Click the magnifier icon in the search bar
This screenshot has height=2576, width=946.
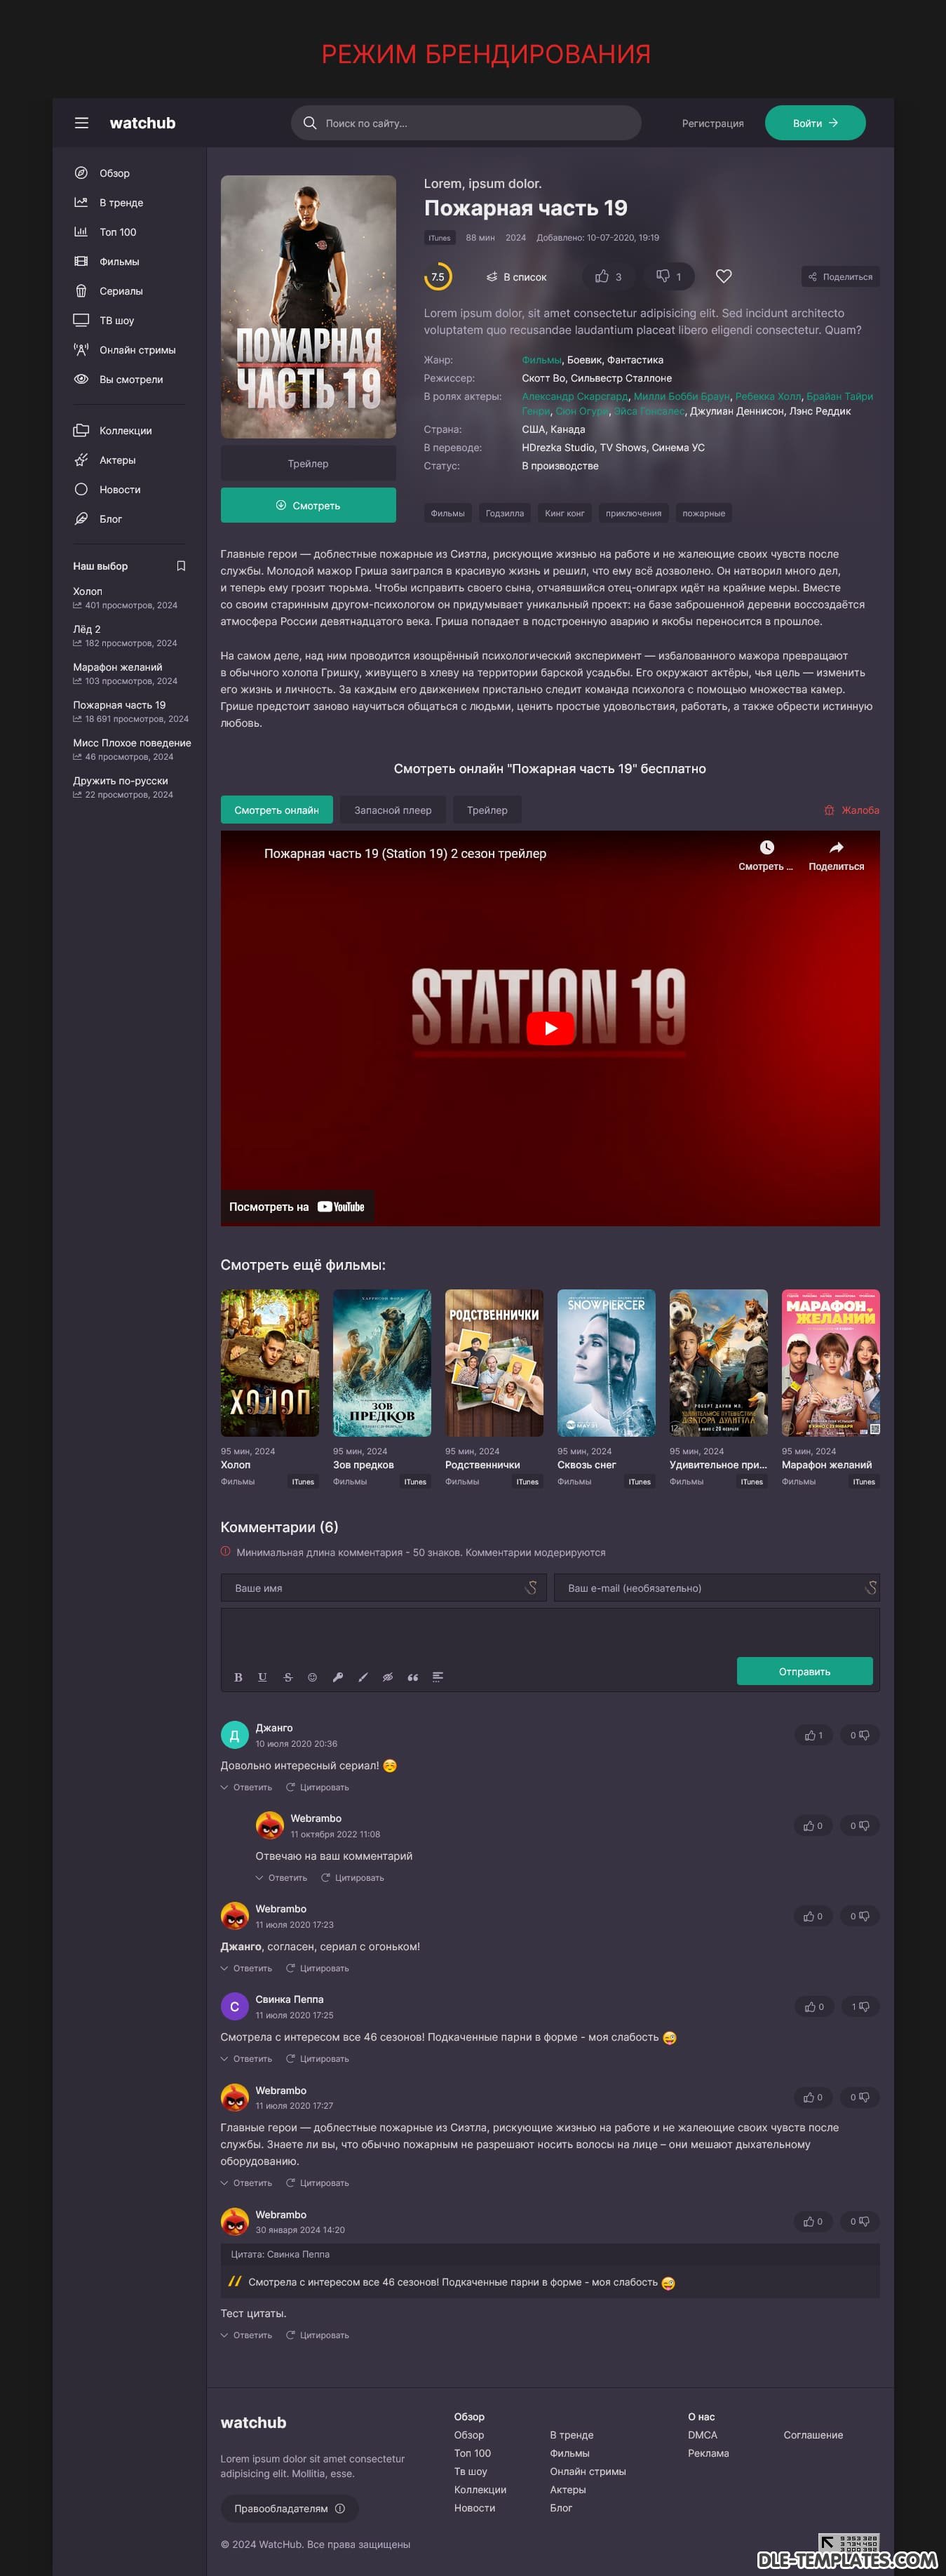[310, 123]
